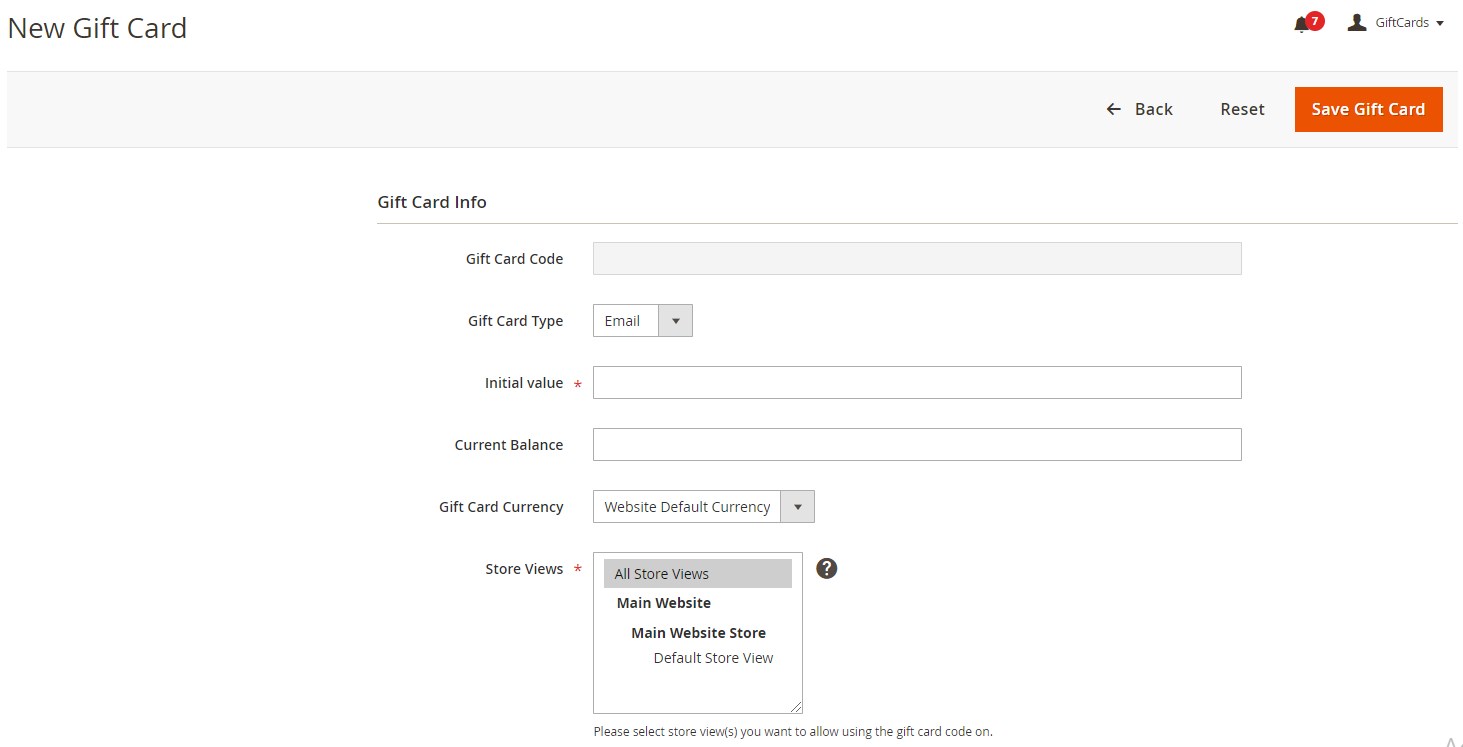Screen dimensions: 1463x747
Task: Click the New Gift Card page title
Action: [x=97, y=28]
